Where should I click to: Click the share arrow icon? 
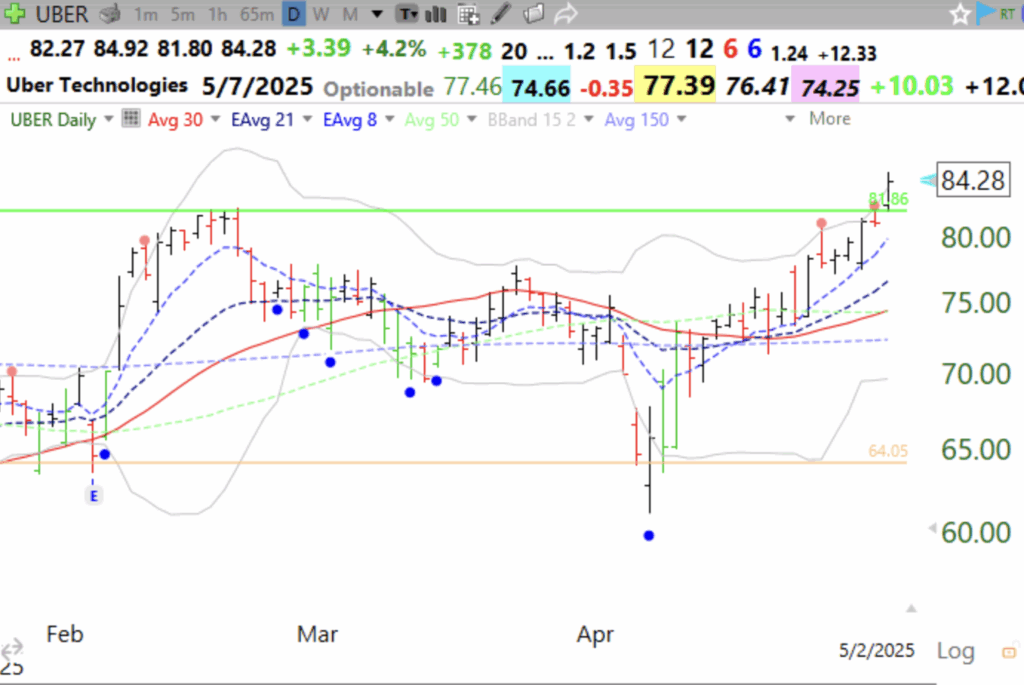566,14
